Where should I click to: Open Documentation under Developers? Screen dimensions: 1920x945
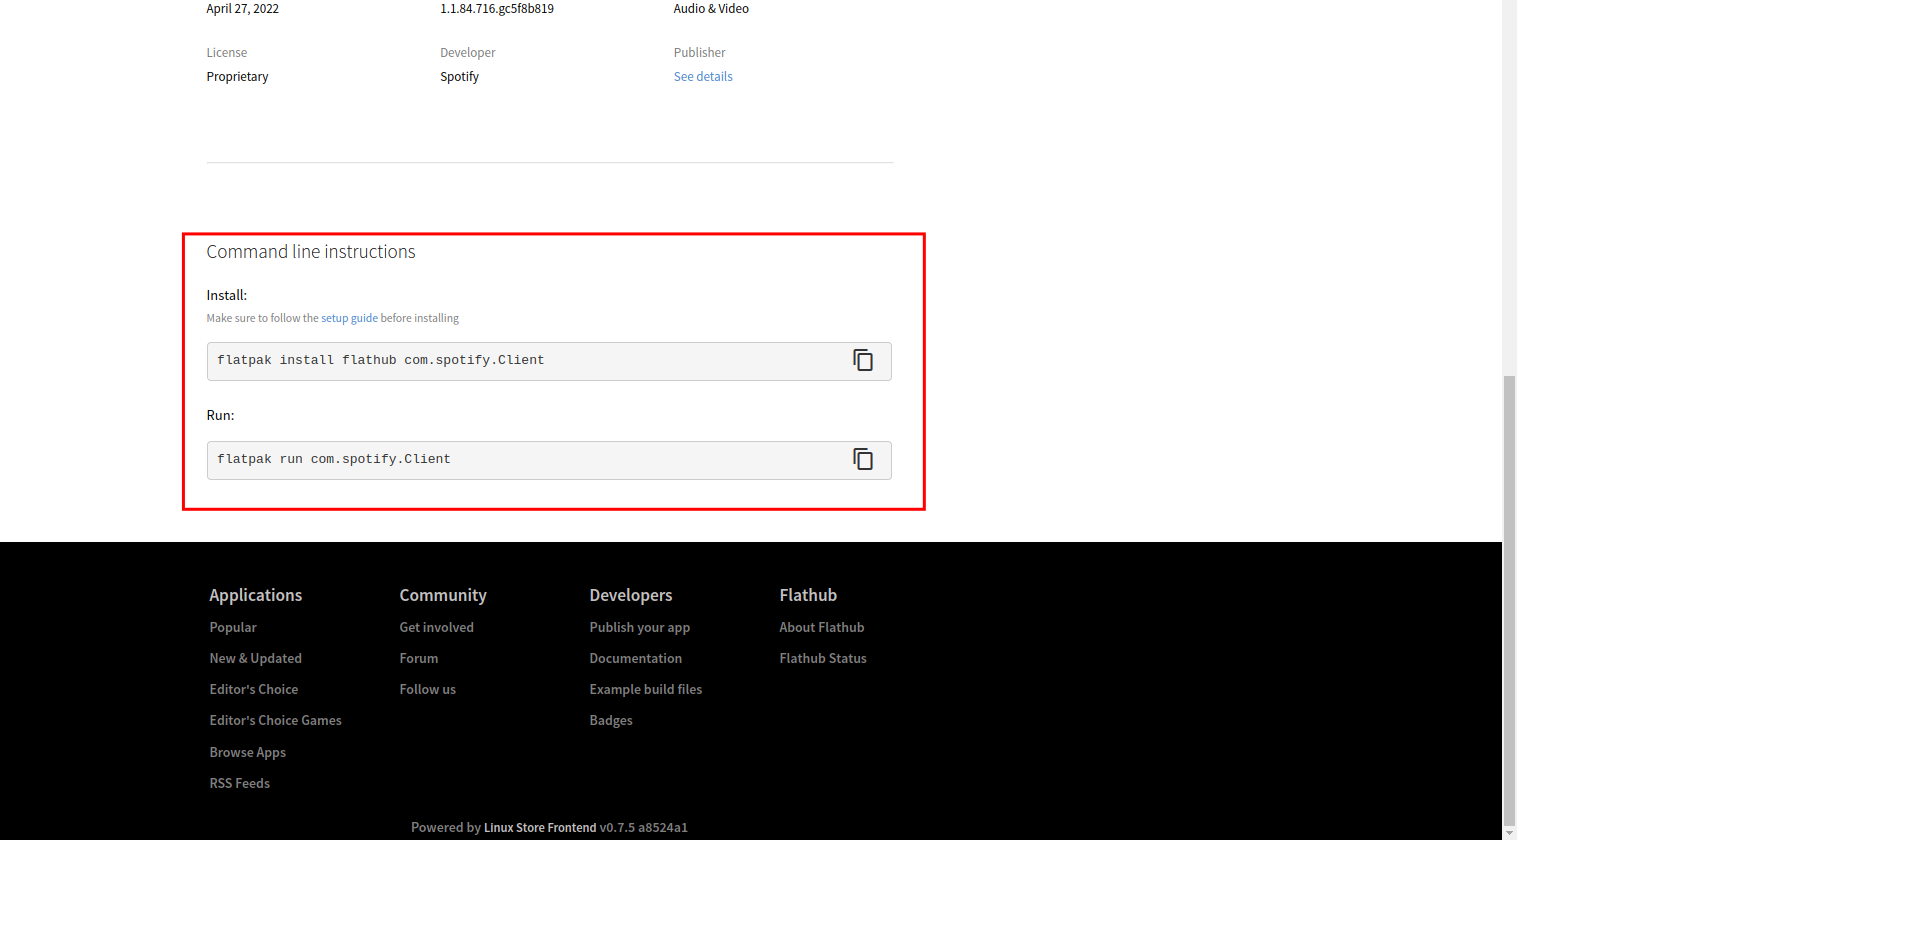(635, 658)
